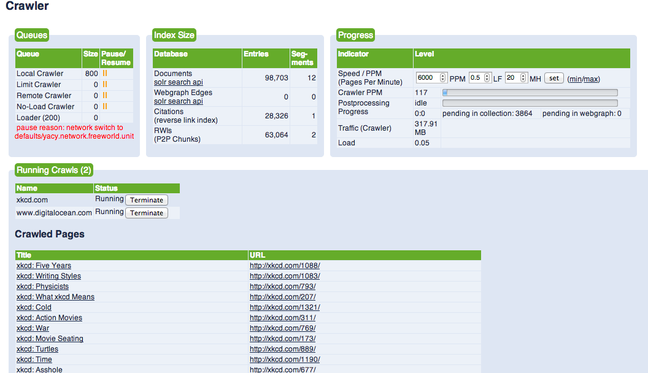Adjust the MH value stepper
This screenshot has height=373, width=648.
coord(523,78)
